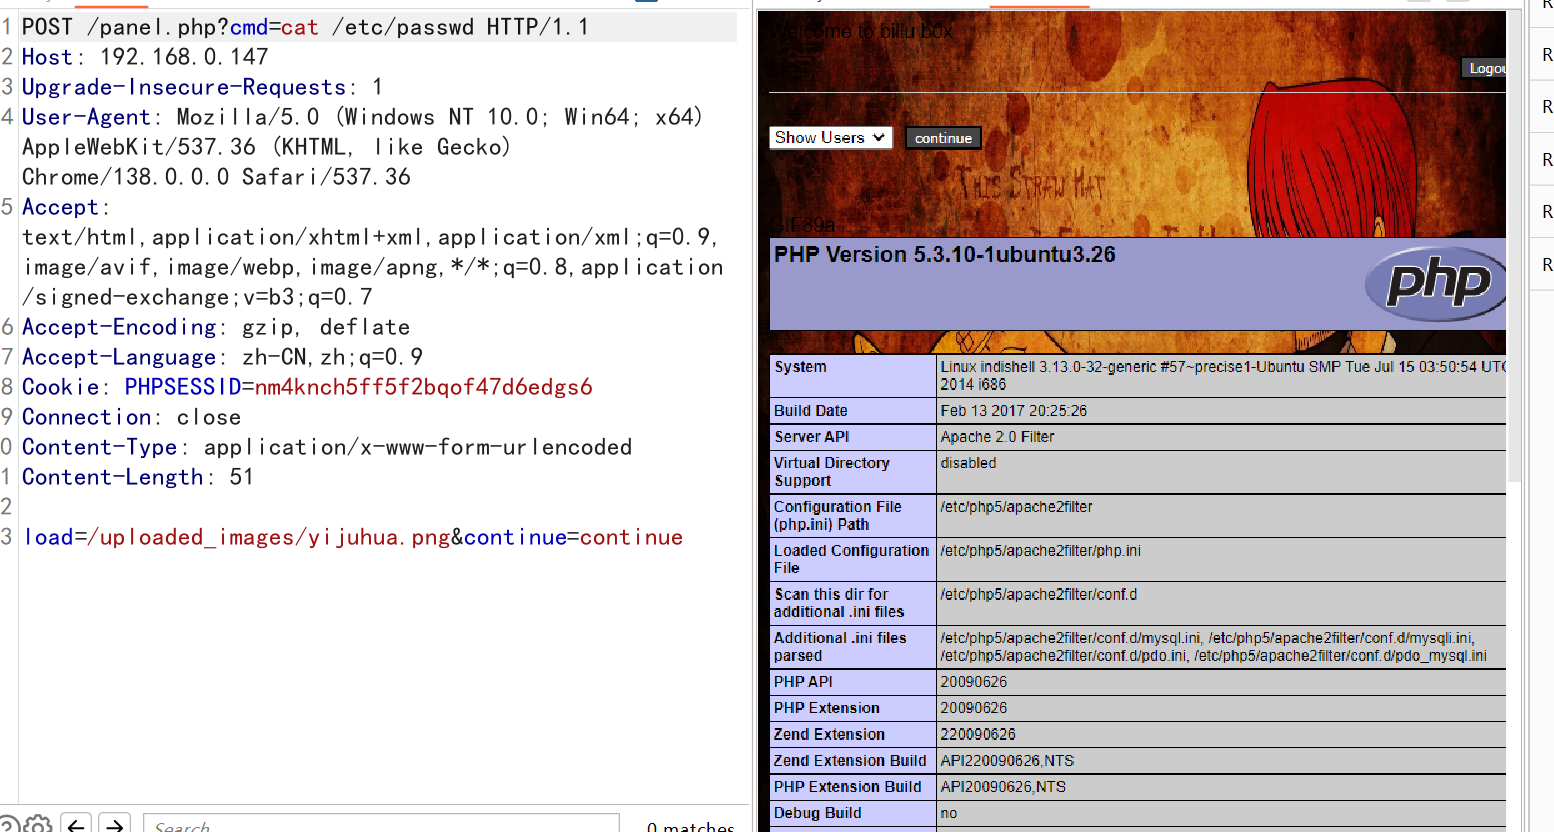Click the Host header line
The height and width of the screenshot is (832, 1554).
(x=145, y=57)
